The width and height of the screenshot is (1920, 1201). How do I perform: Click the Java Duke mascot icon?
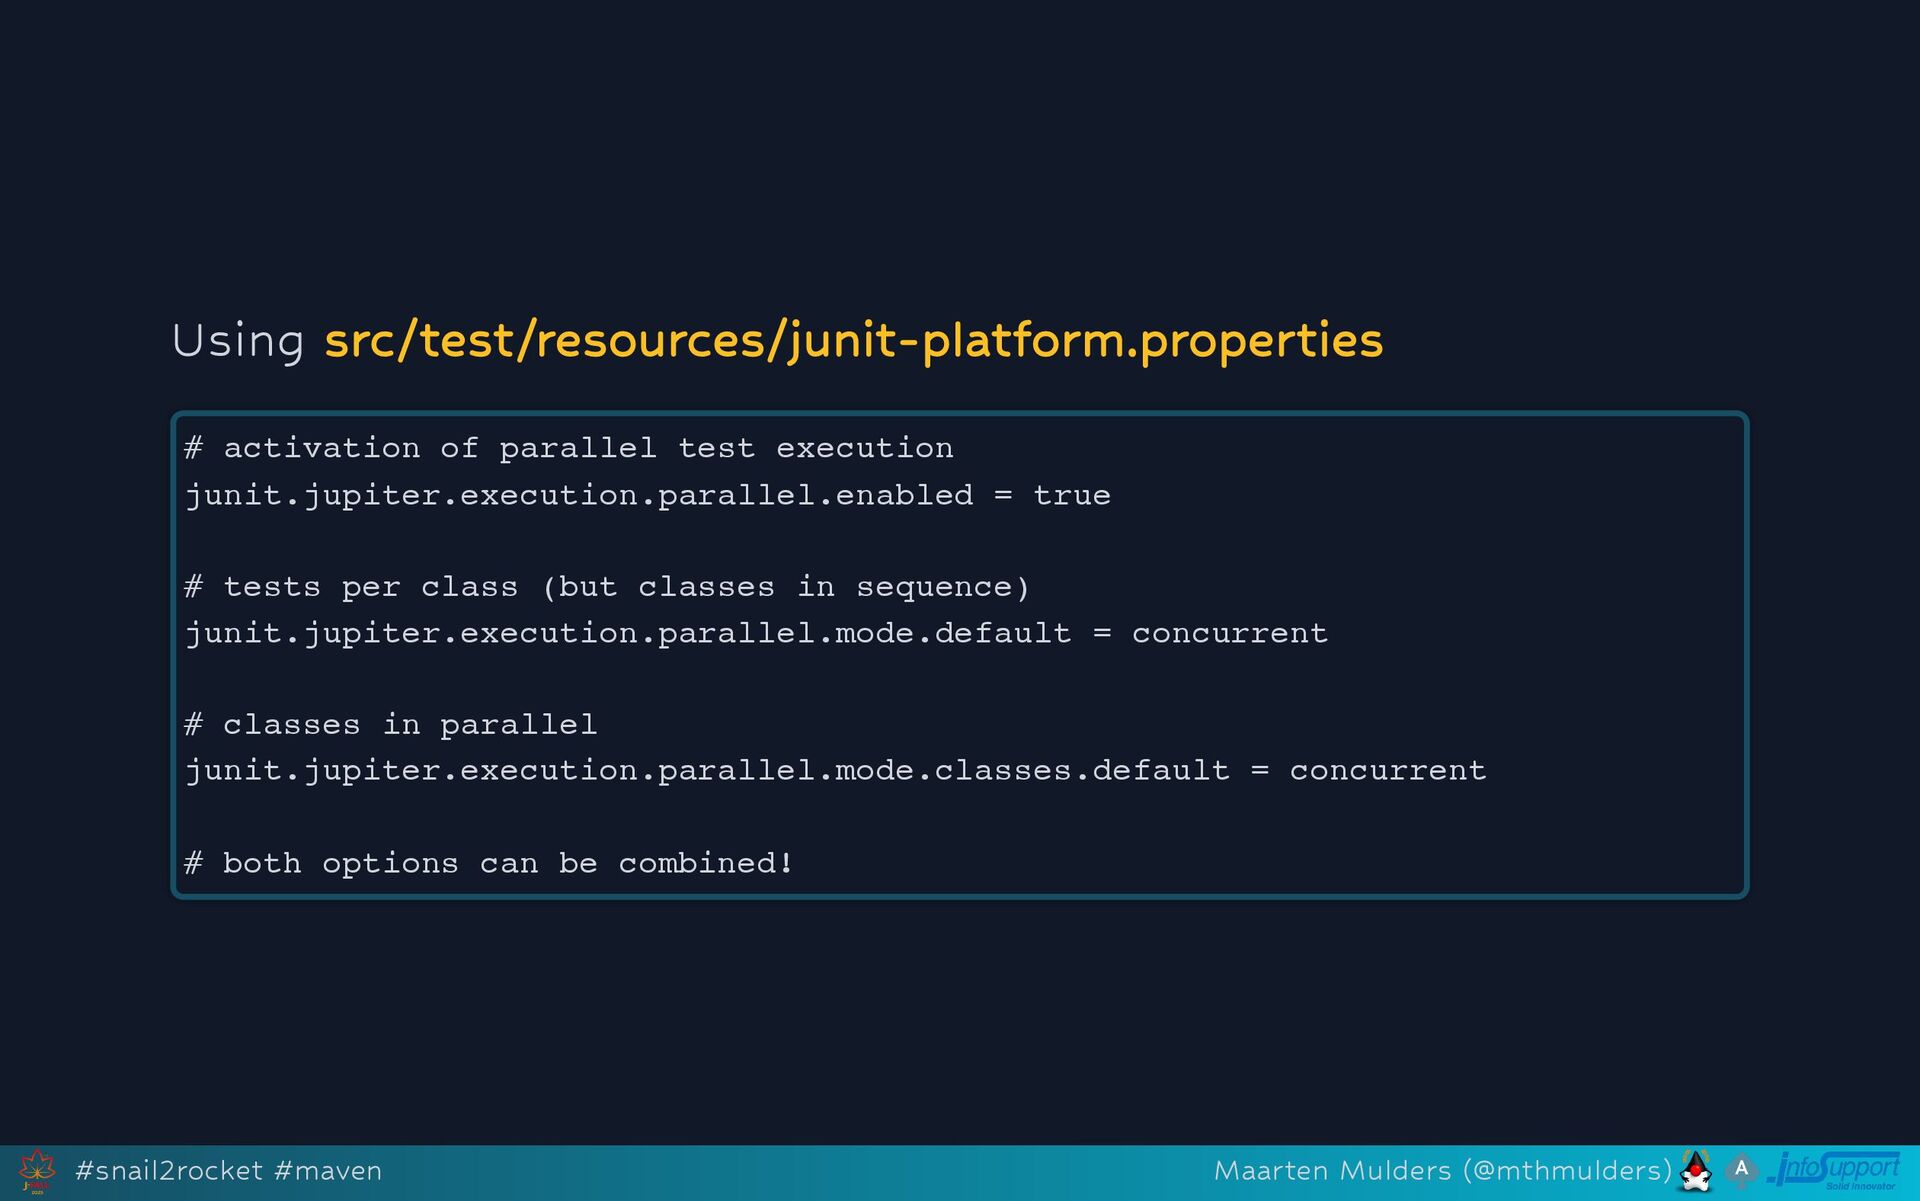[1696, 1171]
